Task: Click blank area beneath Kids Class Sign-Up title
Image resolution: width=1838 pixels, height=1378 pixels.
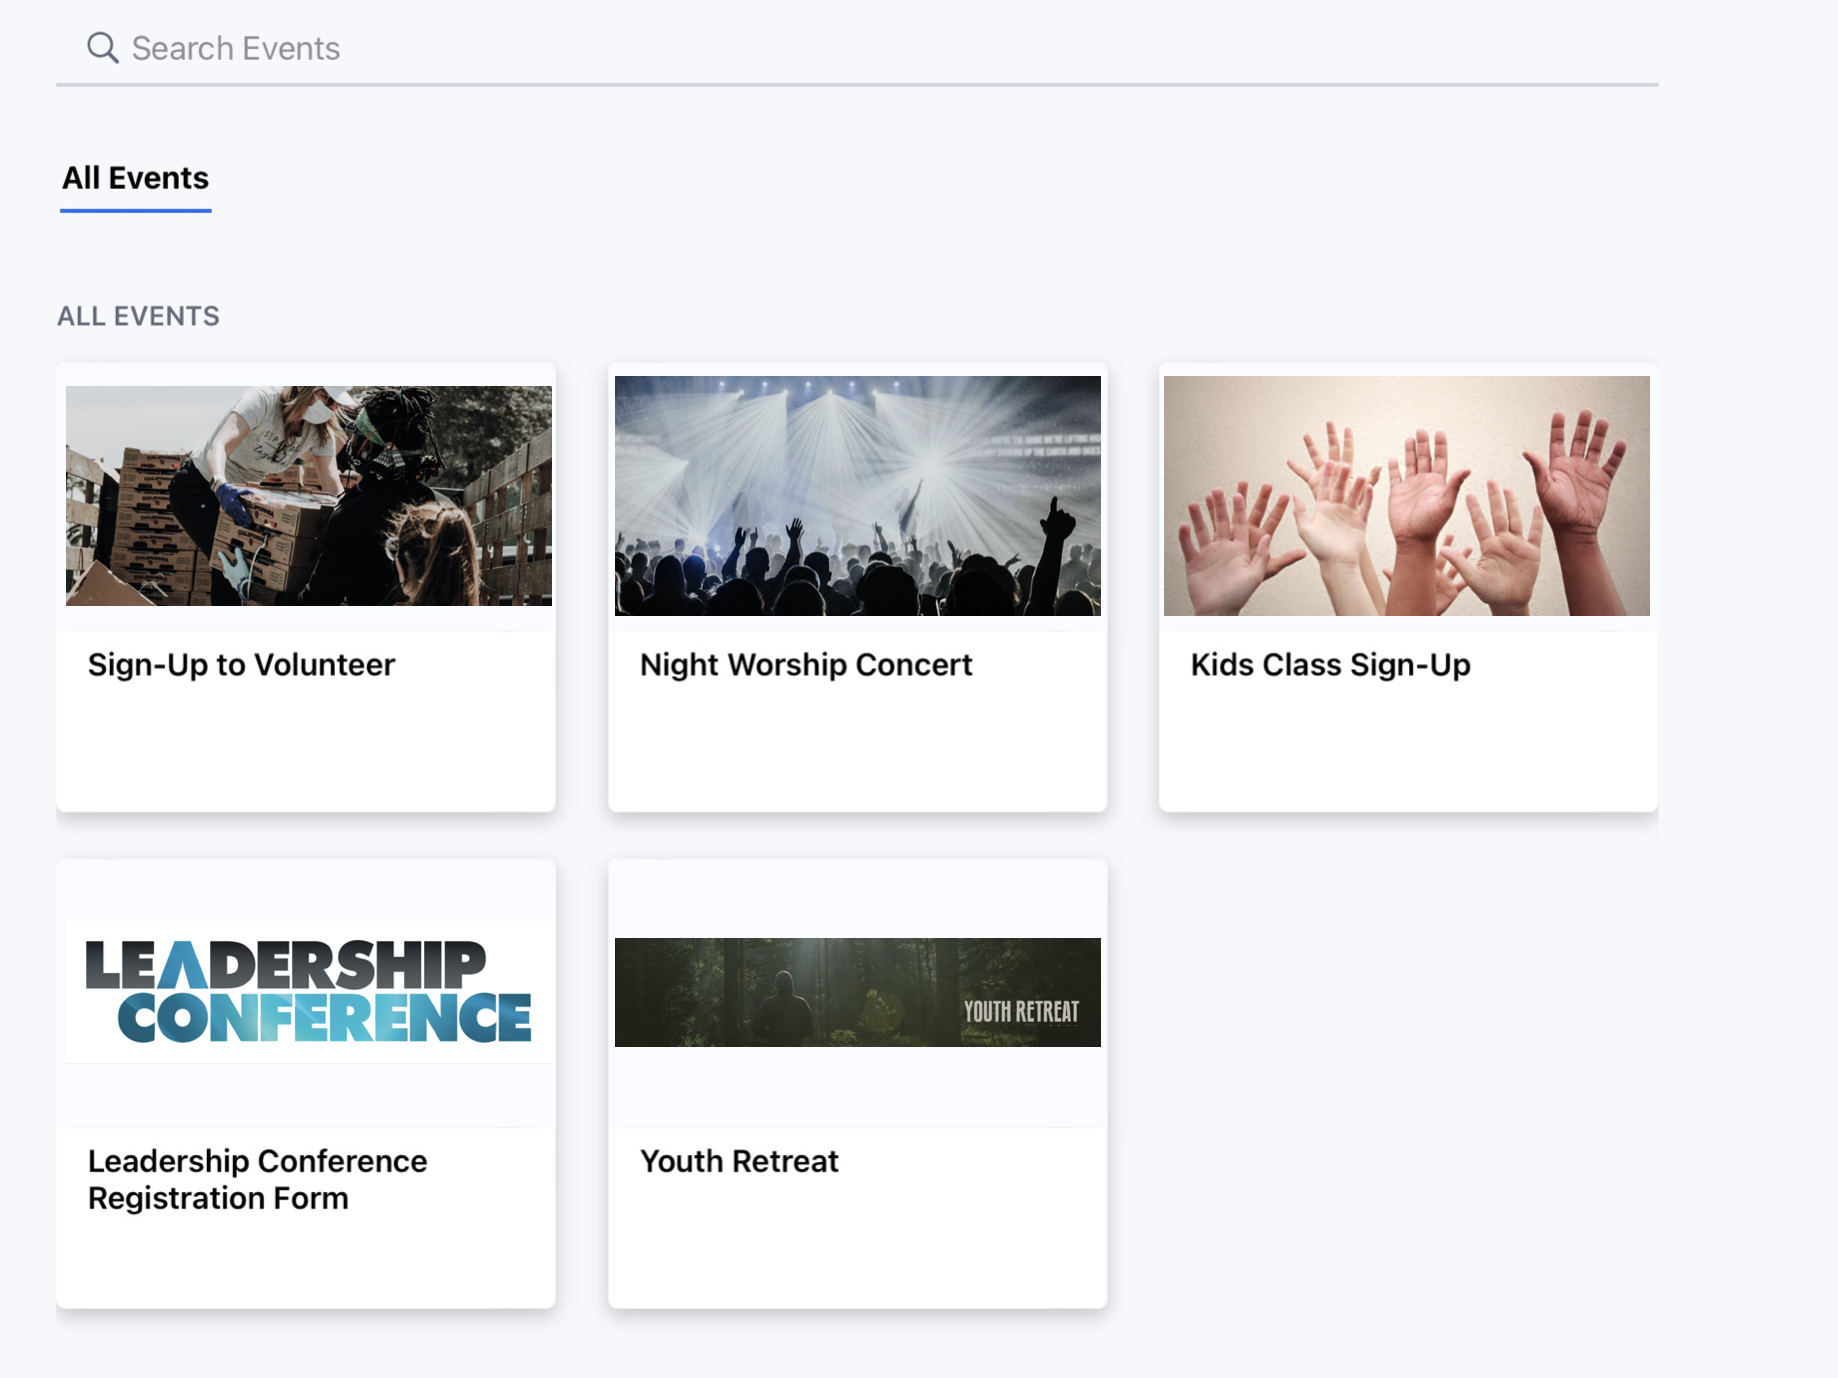Action: [1407, 750]
